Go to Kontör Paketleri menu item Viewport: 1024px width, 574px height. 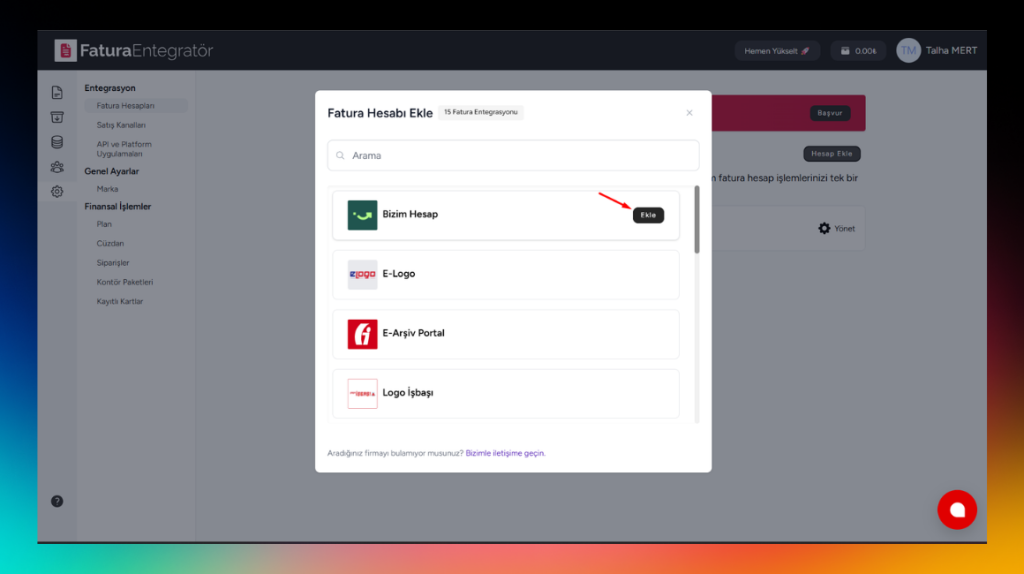coord(125,282)
